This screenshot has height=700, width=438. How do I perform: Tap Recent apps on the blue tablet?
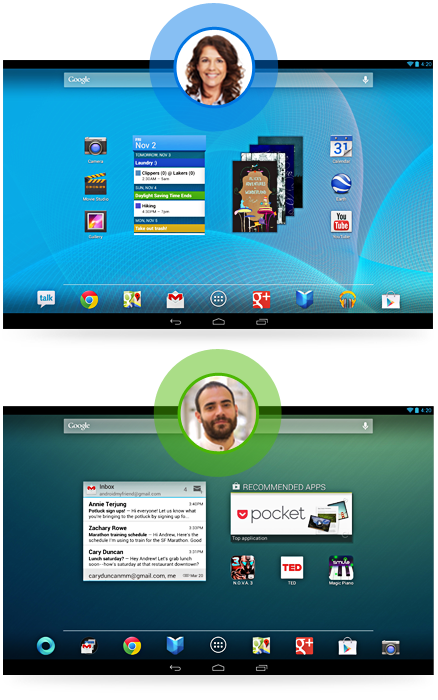point(262,322)
